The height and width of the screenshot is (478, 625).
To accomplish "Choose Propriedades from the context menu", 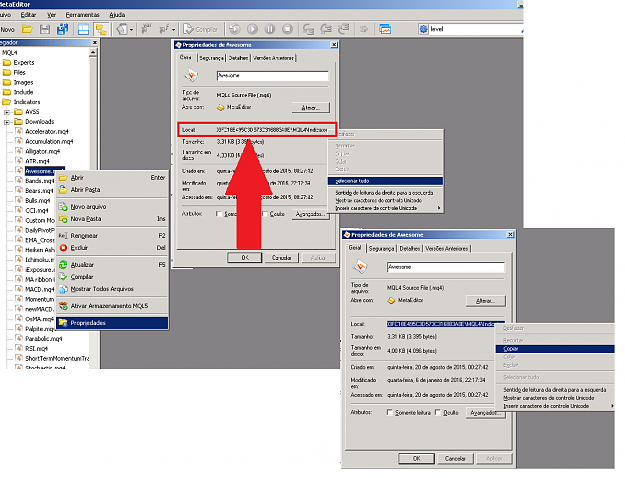I will (x=112, y=323).
